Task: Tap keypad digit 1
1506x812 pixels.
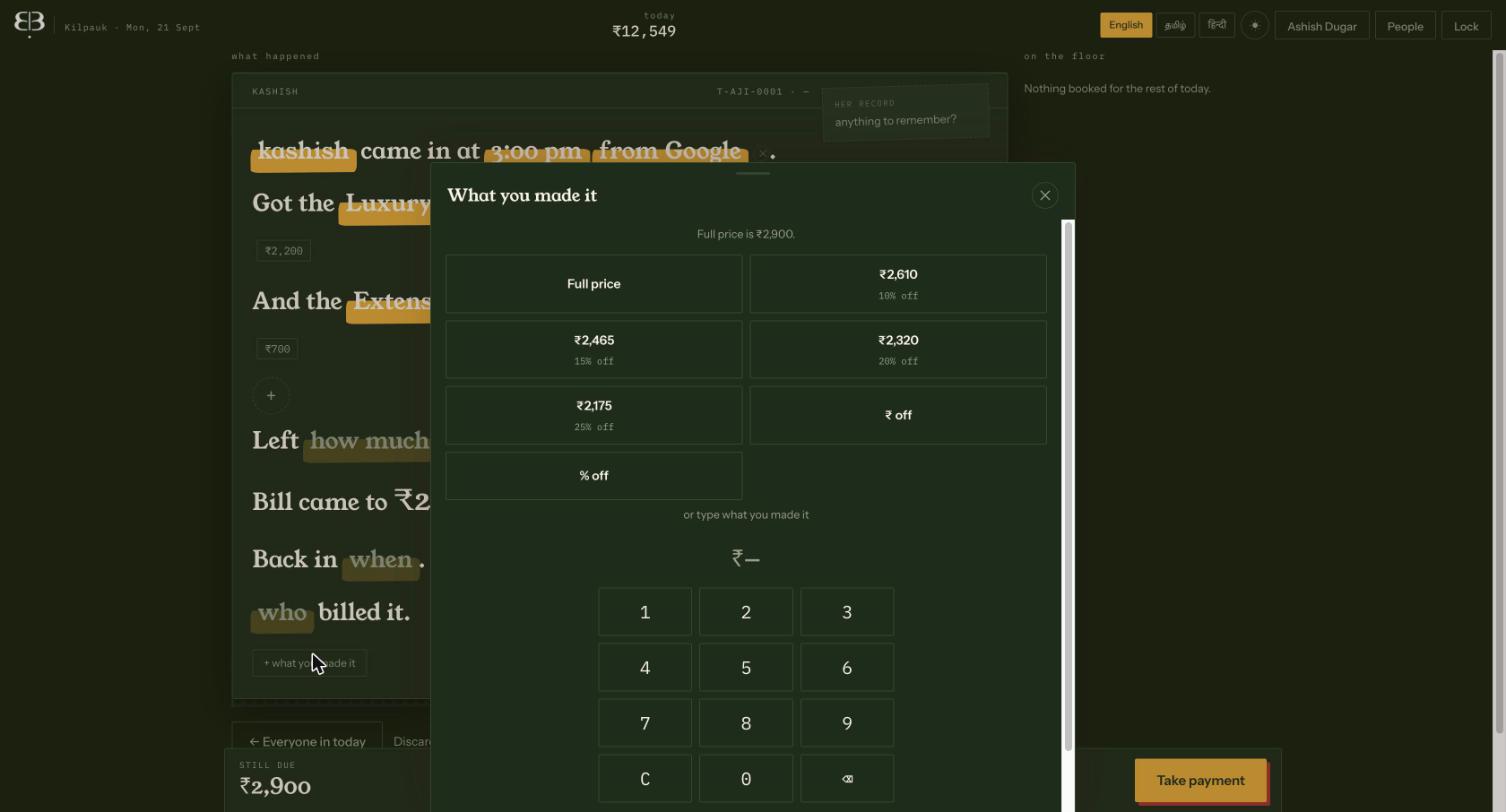Action: click(x=645, y=612)
